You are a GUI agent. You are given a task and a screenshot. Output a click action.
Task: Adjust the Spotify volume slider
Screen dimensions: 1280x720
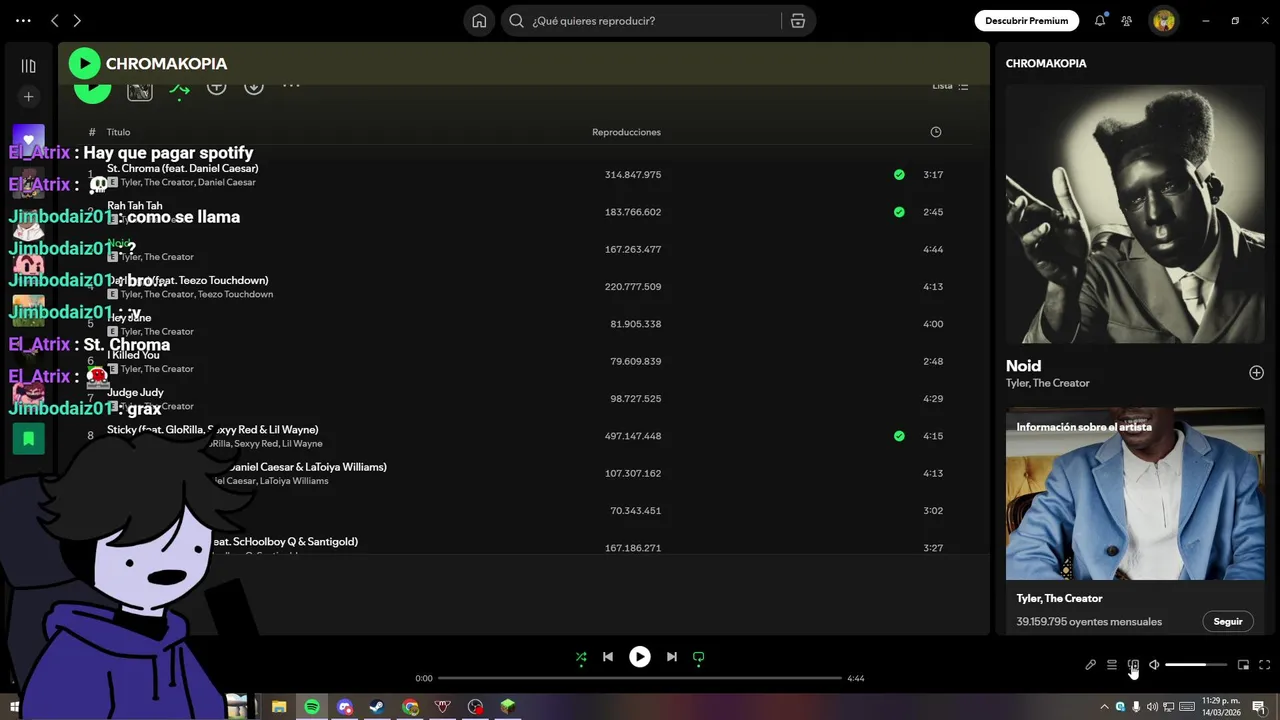click(x=1196, y=665)
